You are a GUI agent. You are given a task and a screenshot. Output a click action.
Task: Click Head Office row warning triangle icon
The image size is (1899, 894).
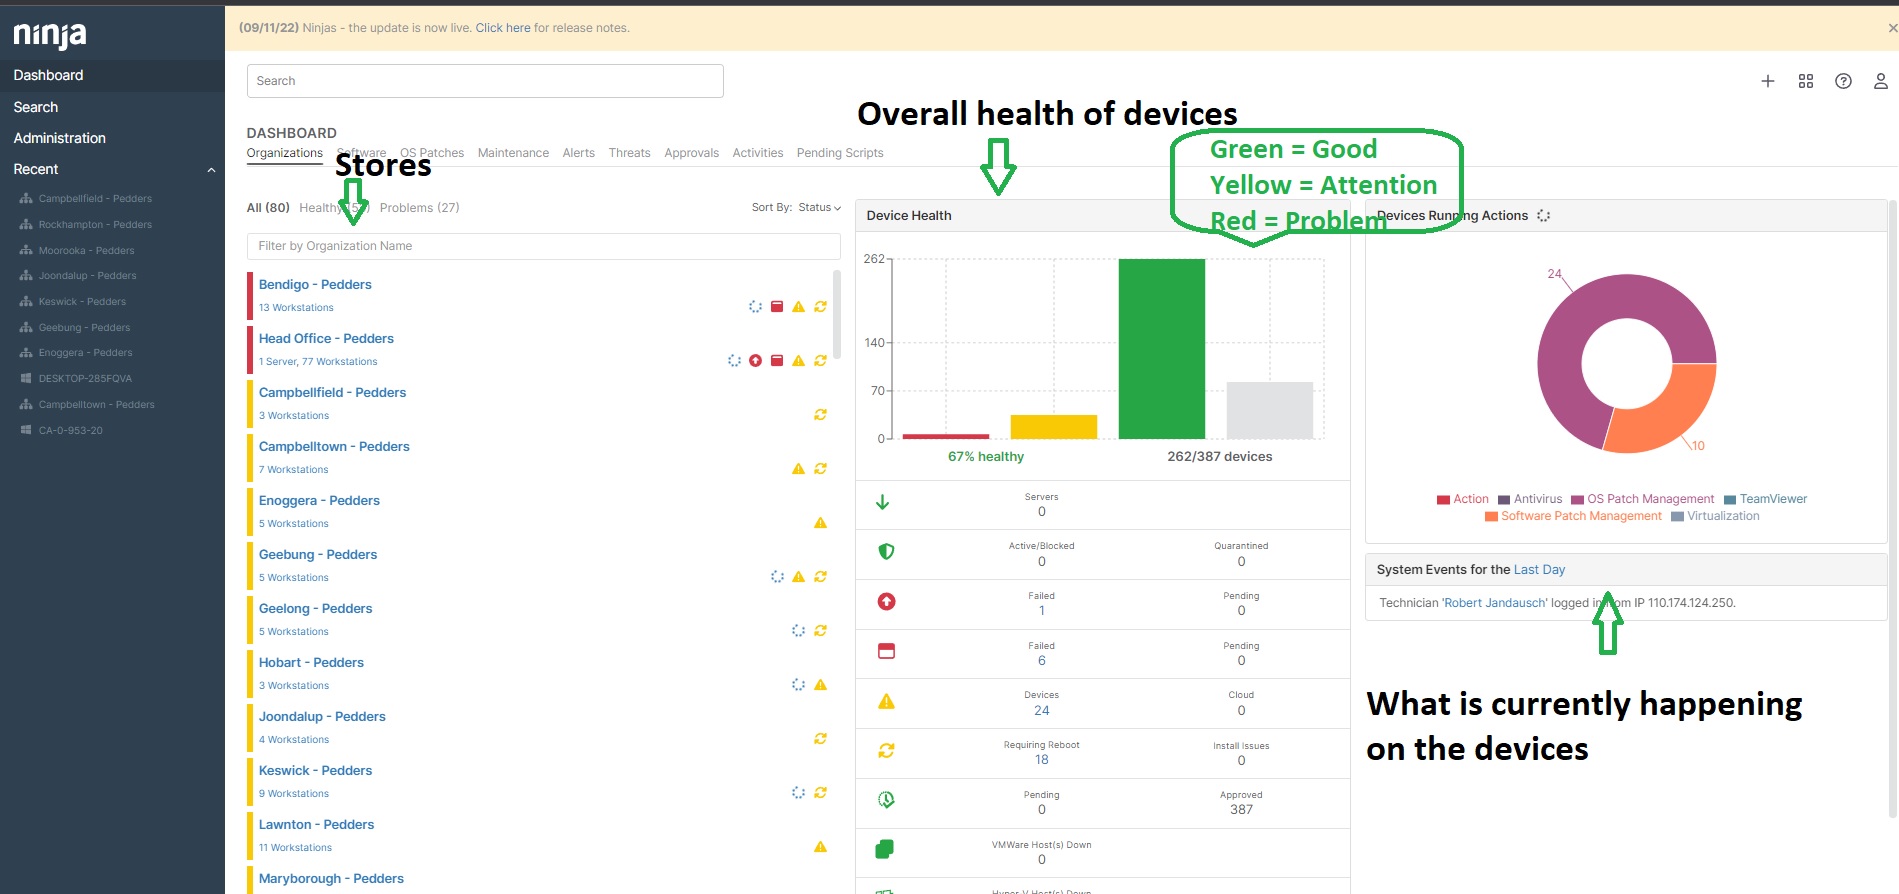coord(798,361)
